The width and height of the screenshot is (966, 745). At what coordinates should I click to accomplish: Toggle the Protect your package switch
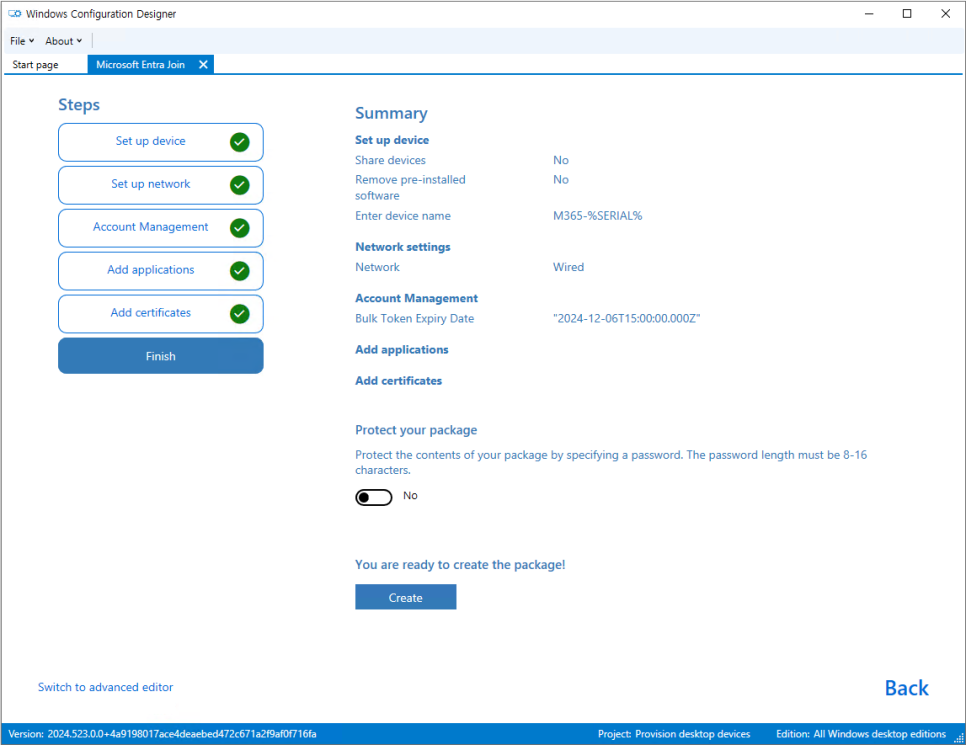tap(373, 497)
